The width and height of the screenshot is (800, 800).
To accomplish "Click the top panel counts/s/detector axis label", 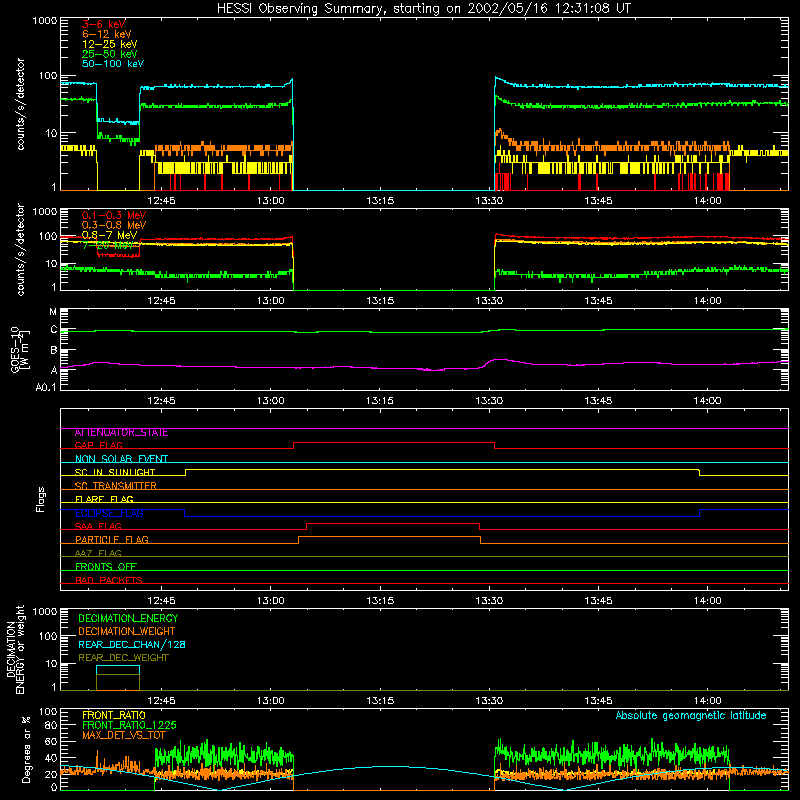I will [20, 104].
